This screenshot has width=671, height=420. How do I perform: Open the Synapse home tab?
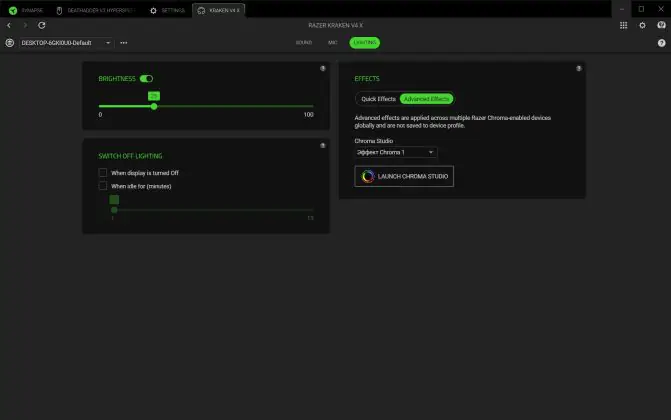coord(26,10)
